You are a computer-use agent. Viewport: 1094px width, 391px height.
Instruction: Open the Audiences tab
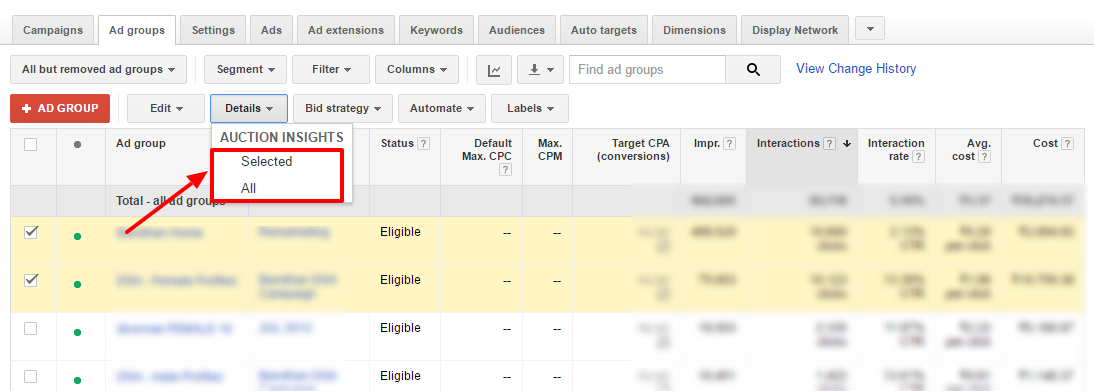(517, 31)
